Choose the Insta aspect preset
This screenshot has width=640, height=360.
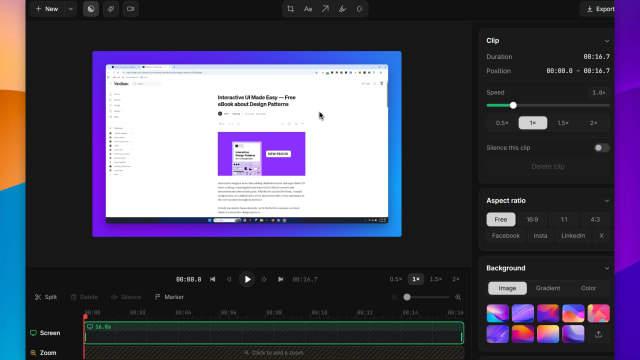coord(540,236)
